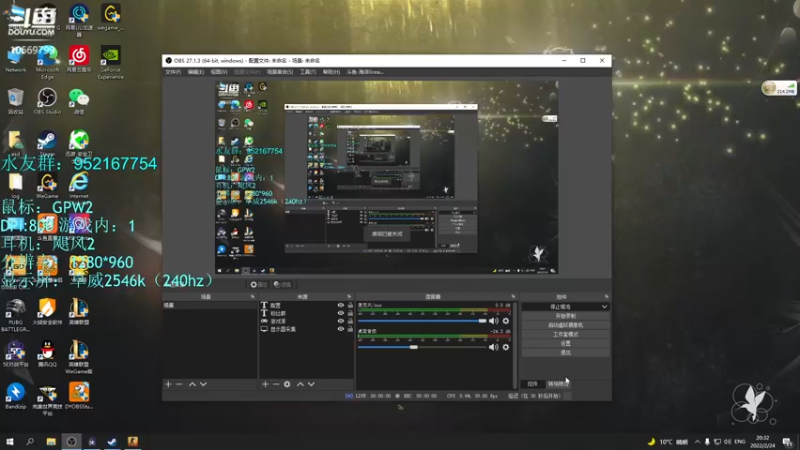Image resolution: width=800 pixels, height=450 pixels.
Task: Pop out the Scenes dock via its header icon
Action: point(252,296)
